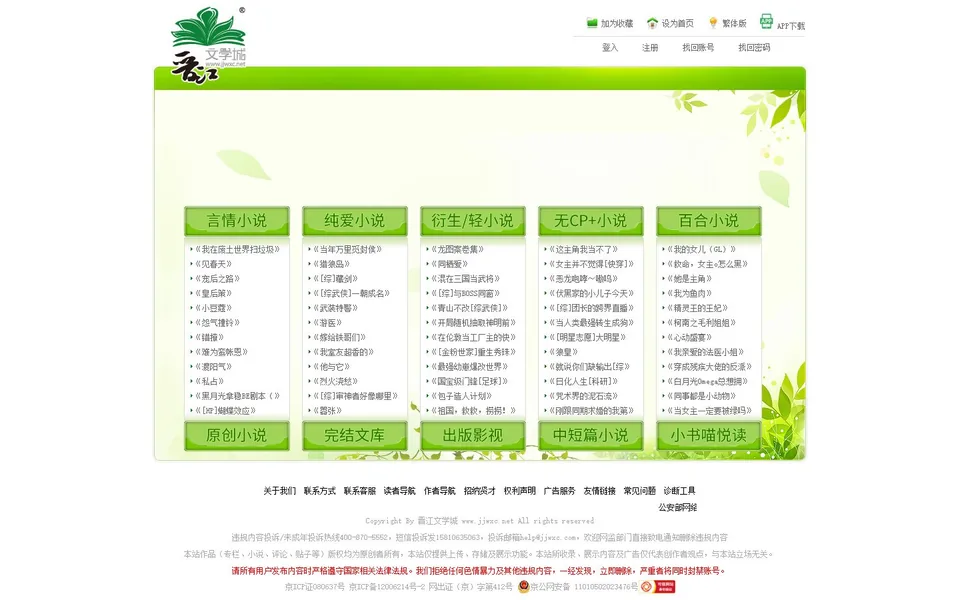Open novel 《他与它》
This screenshot has height=600, width=960.
click(x=331, y=367)
